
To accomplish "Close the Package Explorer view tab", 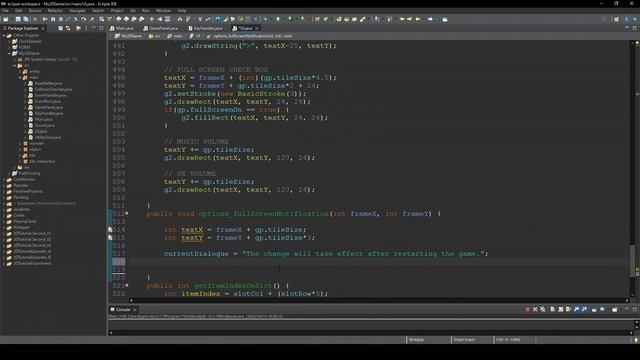I will tap(43, 28).
